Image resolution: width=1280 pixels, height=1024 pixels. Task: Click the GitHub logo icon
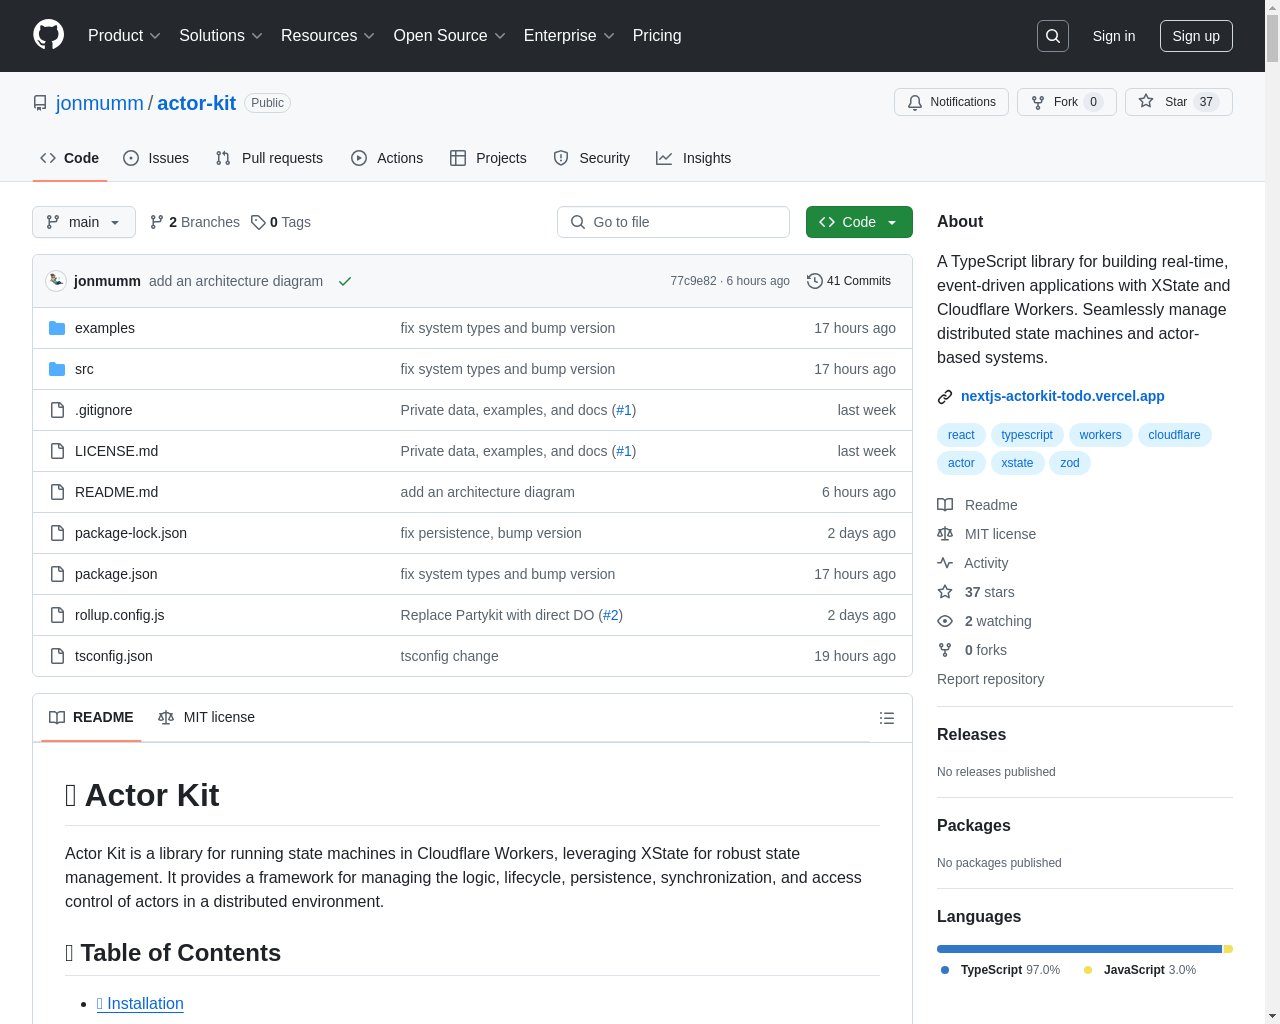(49, 35)
